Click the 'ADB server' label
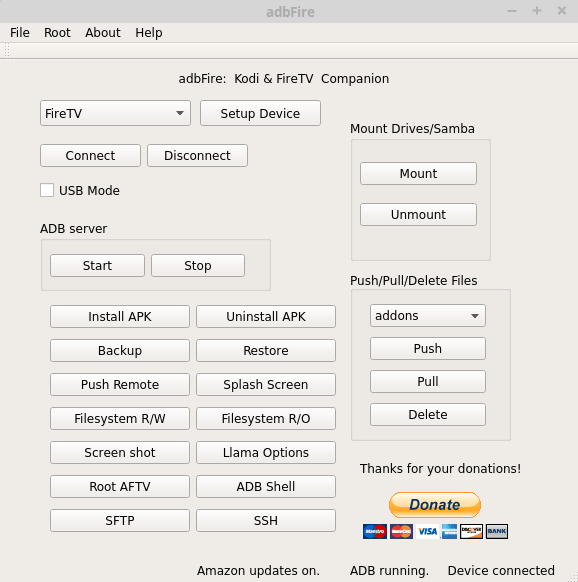Screen dimensions: 578x582 click(74, 229)
